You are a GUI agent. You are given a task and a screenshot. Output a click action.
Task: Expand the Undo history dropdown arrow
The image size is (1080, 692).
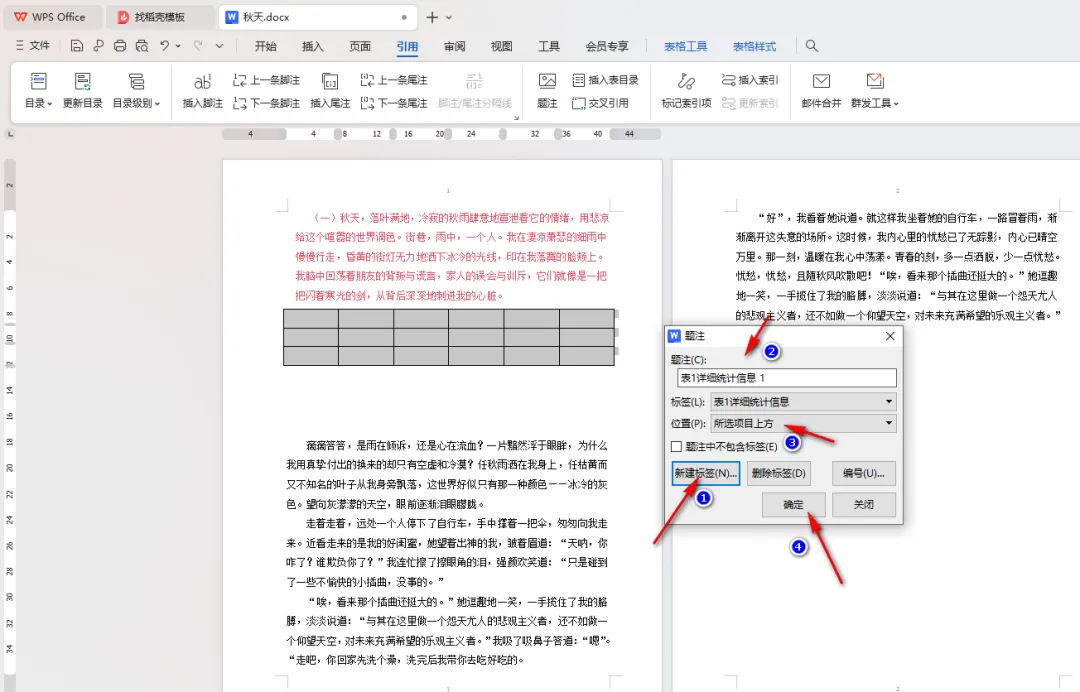pos(178,45)
